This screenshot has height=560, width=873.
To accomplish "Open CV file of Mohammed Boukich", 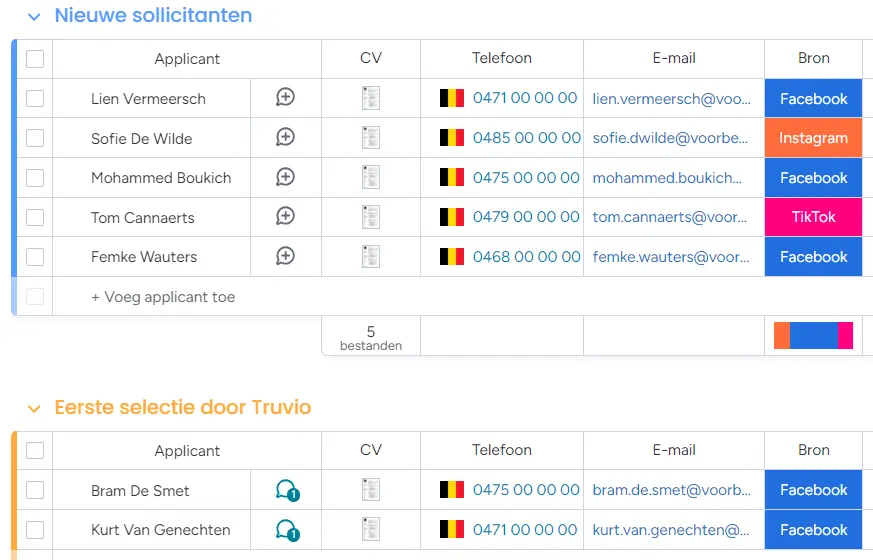I will (371, 177).
